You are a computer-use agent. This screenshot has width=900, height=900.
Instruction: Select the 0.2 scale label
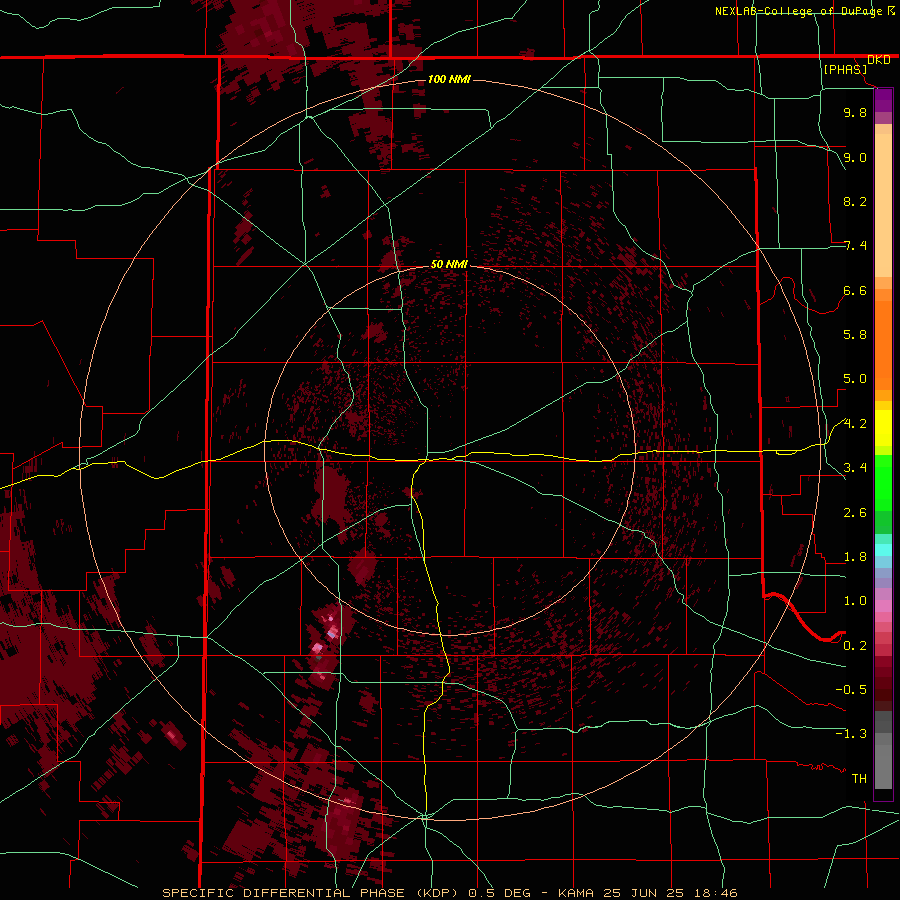click(855, 646)
